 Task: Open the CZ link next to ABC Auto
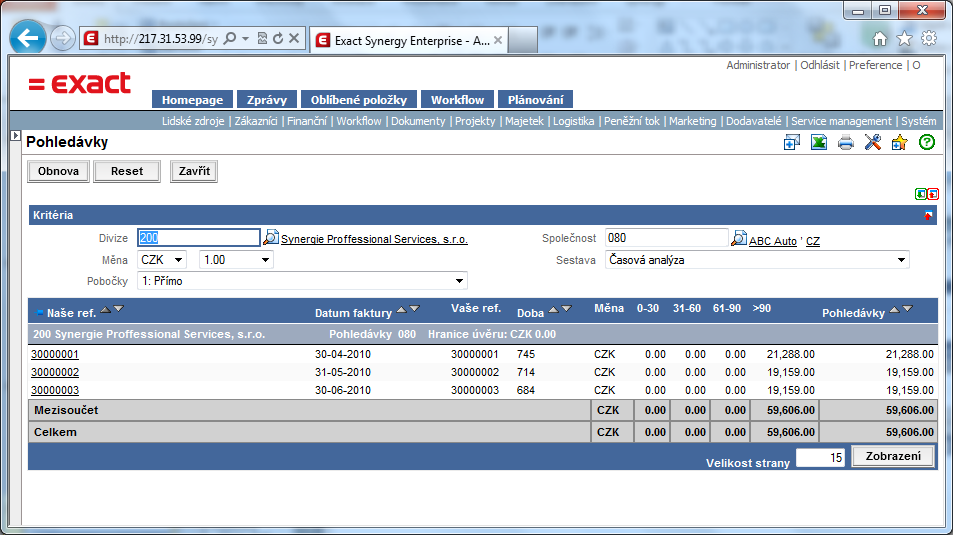(813, 241)
